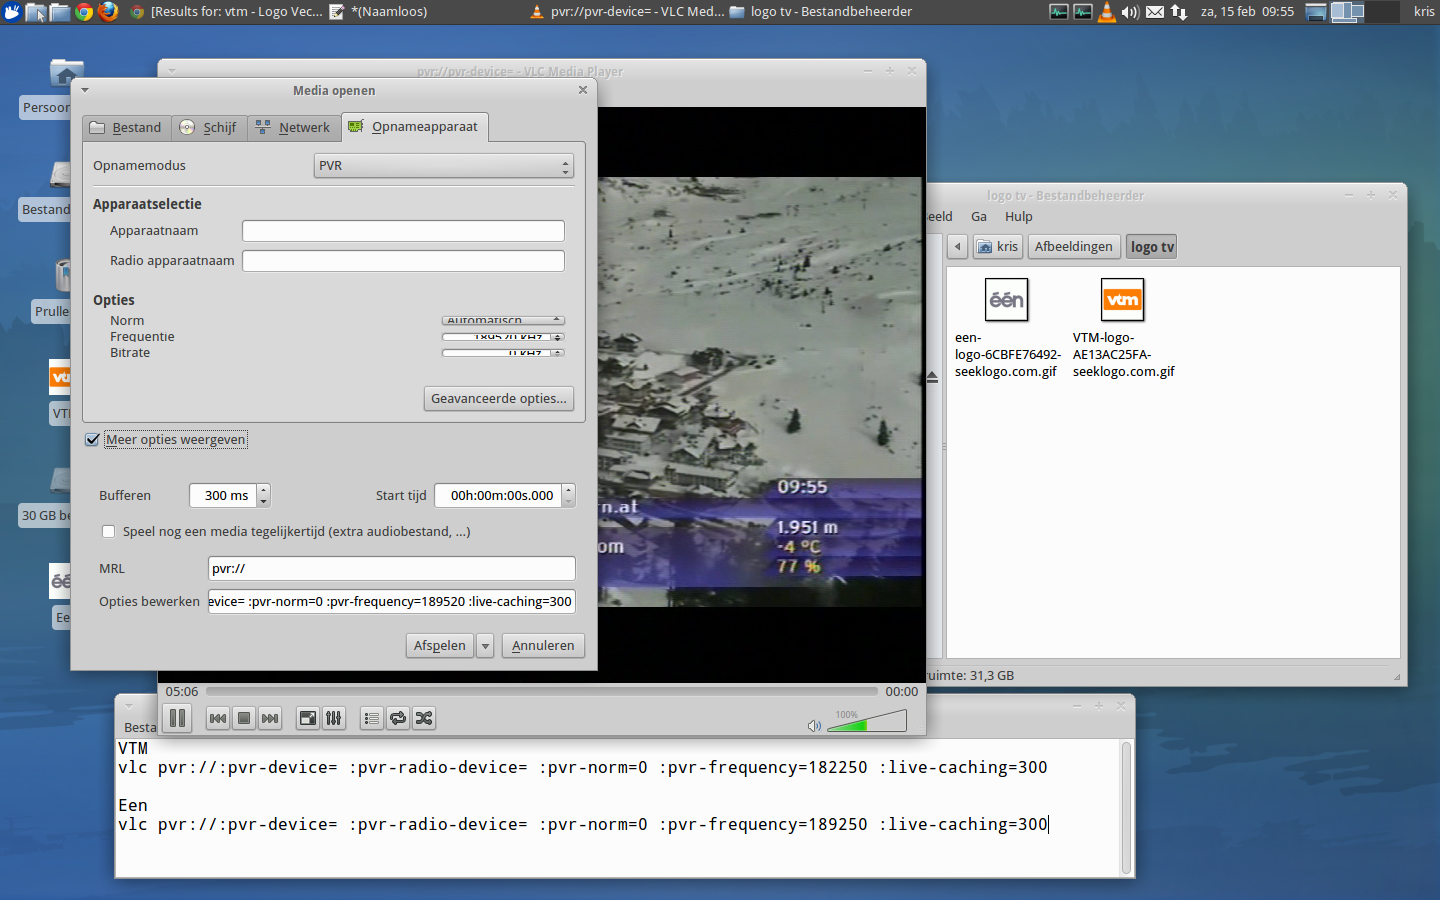Open the Opnamemodus PVR dropdown
The height and width of the screenshot is (900, 1440).
click(x=444, y=166)
